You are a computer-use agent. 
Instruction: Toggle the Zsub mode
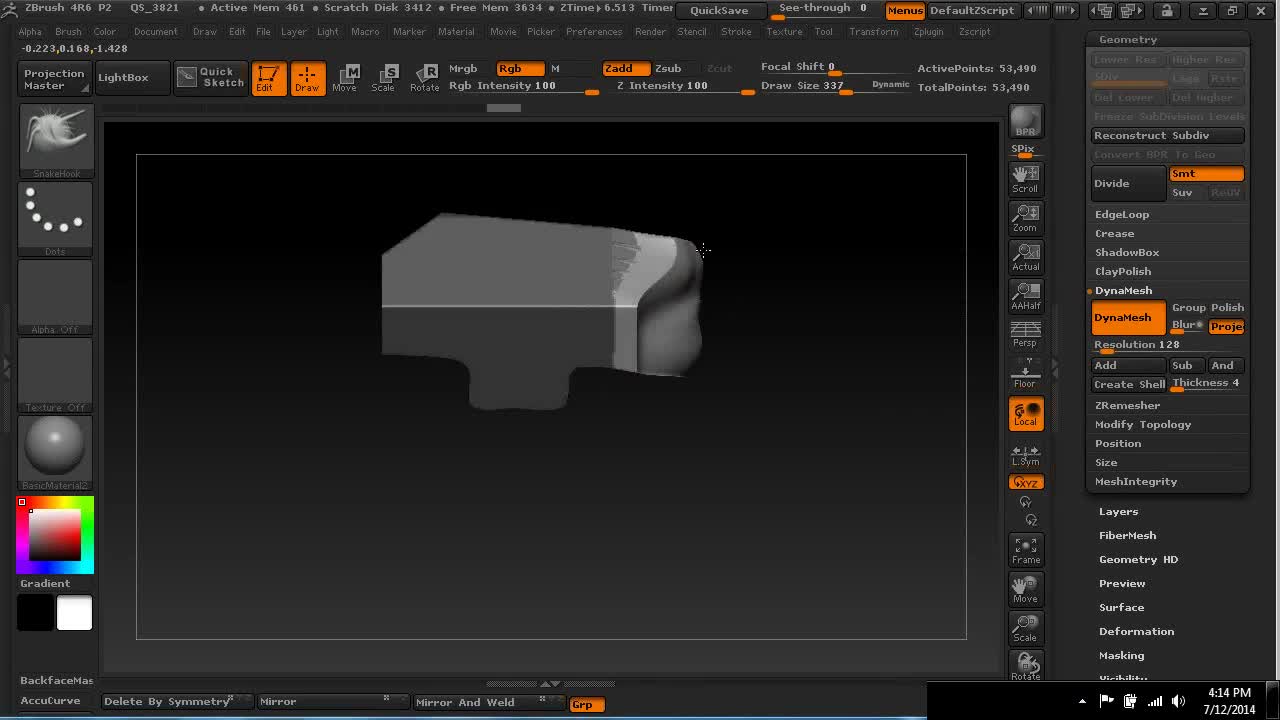(x=668, y=68)
